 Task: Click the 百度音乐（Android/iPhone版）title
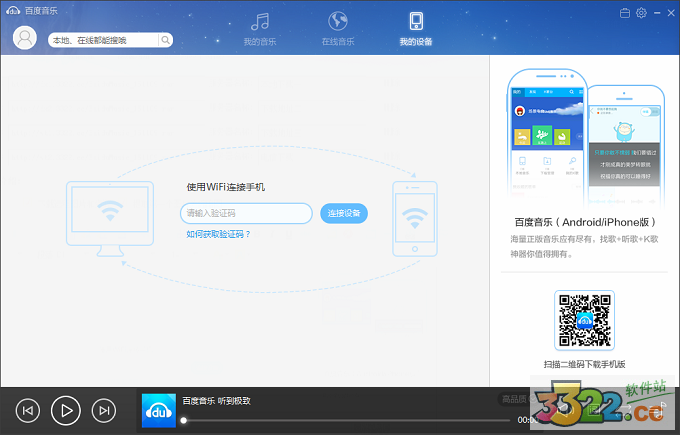(x=585, y=222)
